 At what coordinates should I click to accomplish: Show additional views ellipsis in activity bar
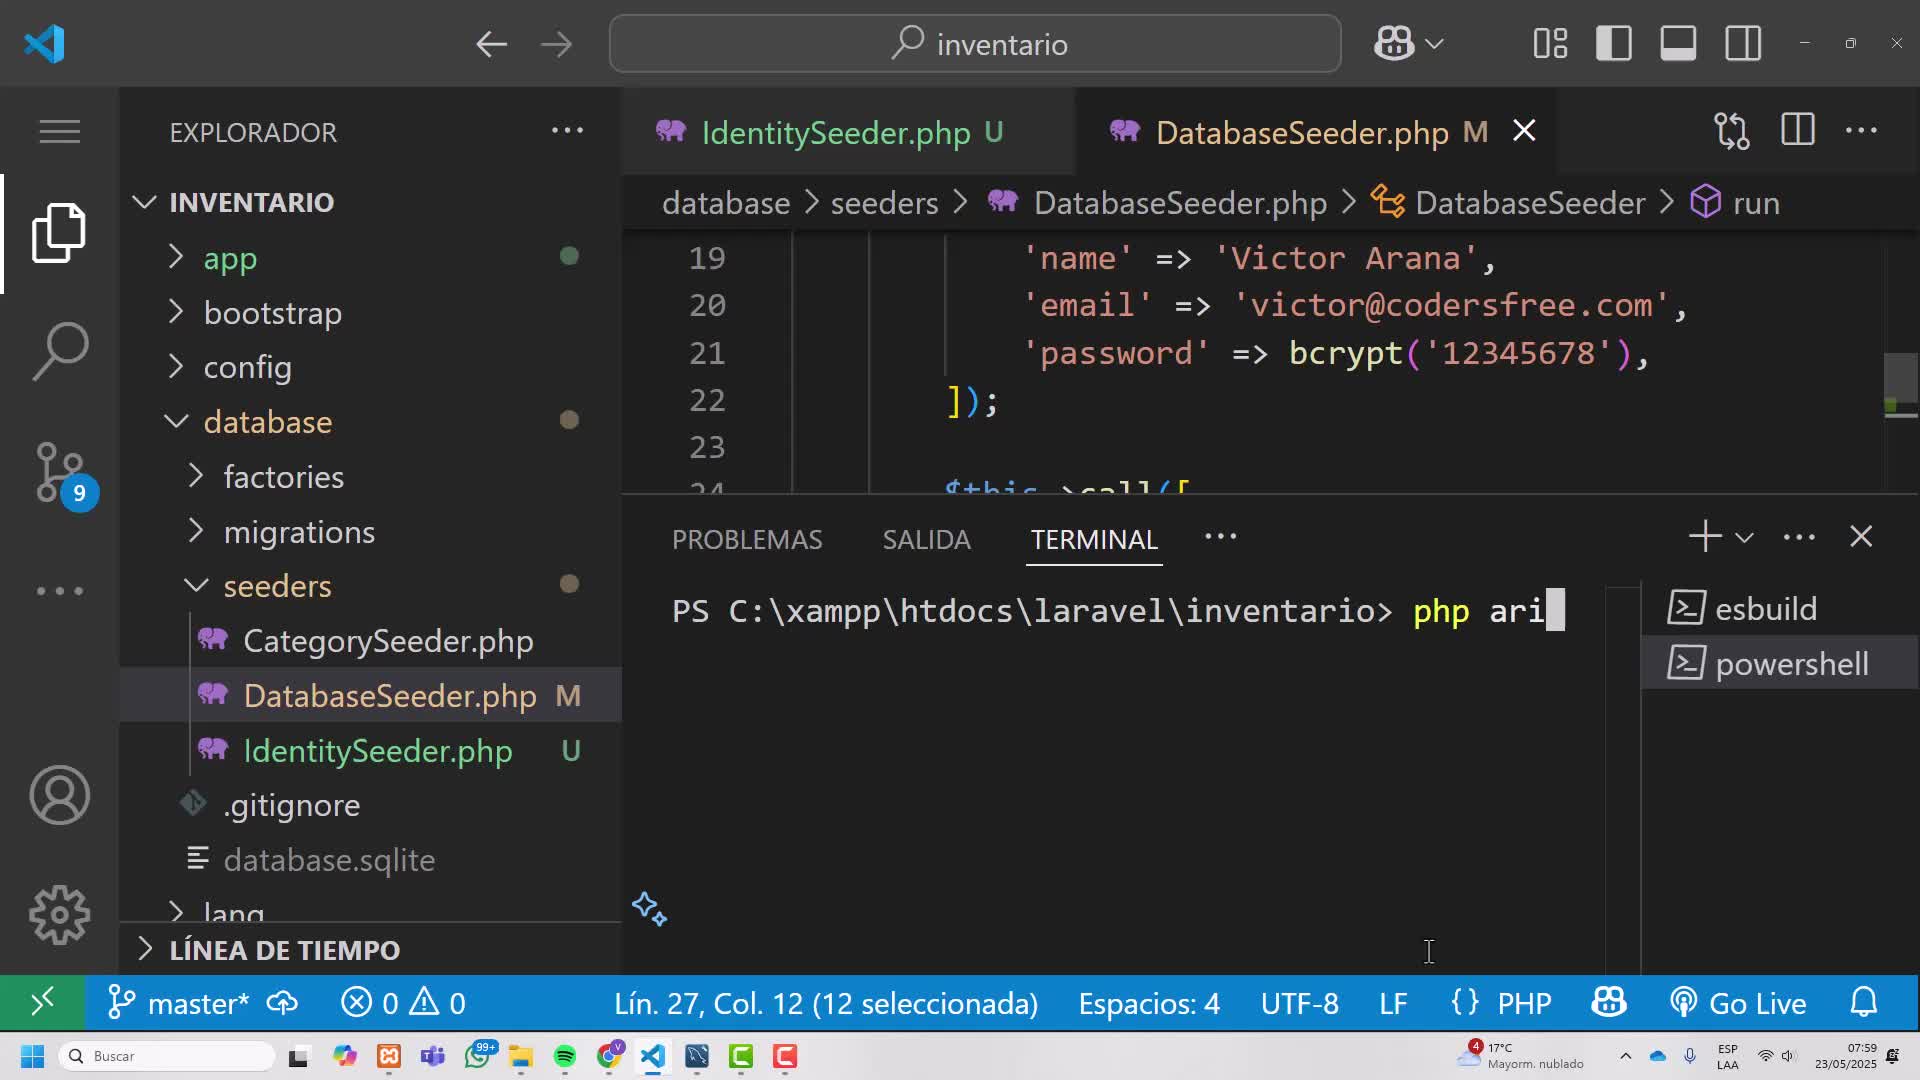[59, 591]
